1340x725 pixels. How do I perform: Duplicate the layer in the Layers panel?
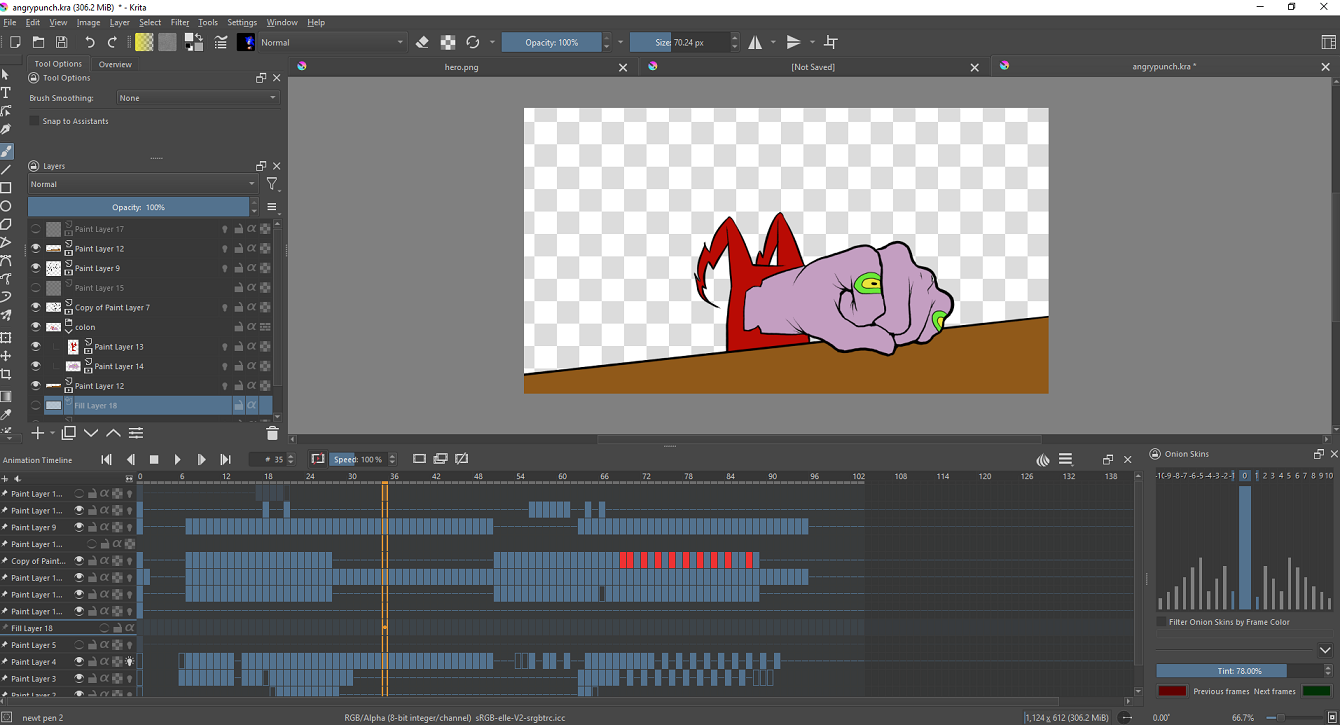click(x=69, y=433)
